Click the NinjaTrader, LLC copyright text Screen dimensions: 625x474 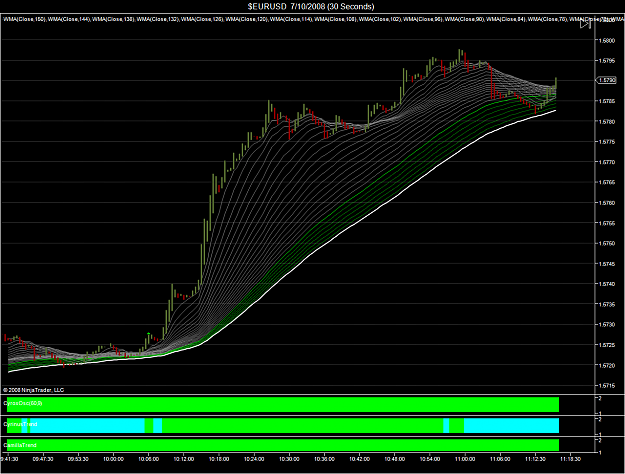coord(33,390)
